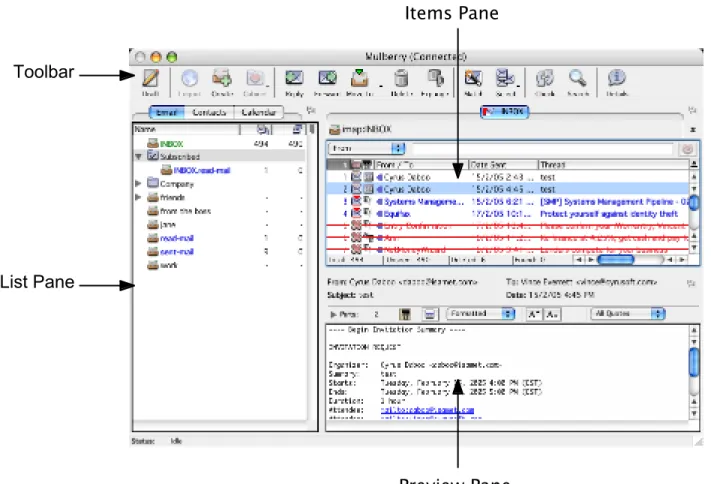711x484 pixels.
Task: Click the match filter text field
Action: click(x=543, y=149)
